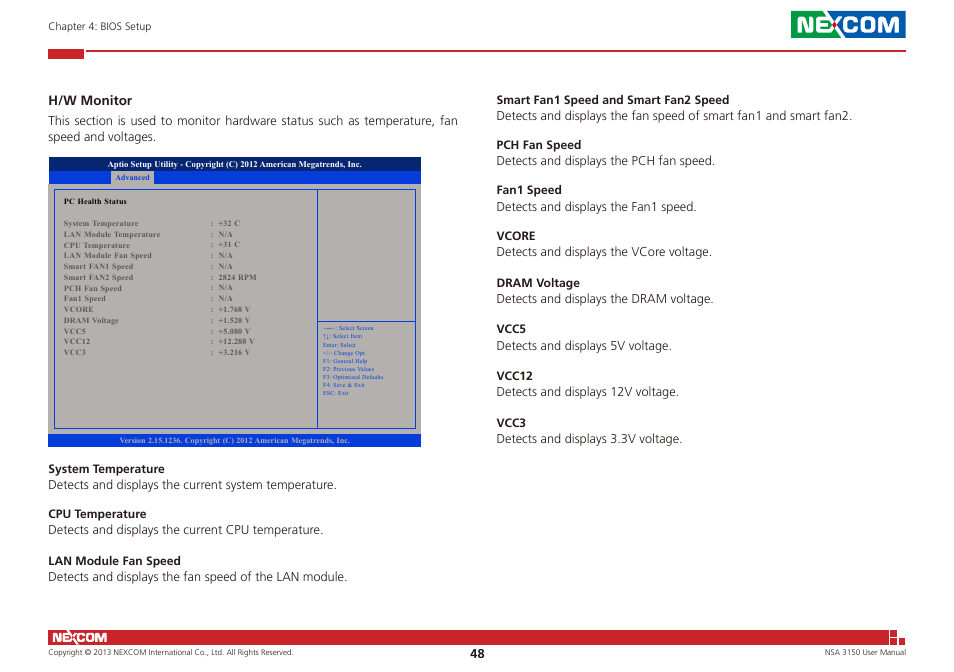Switch to the Advanced tab in the BIOS screenshot
Viewport: 954px width, 672px height.
[x=132, y=177]
